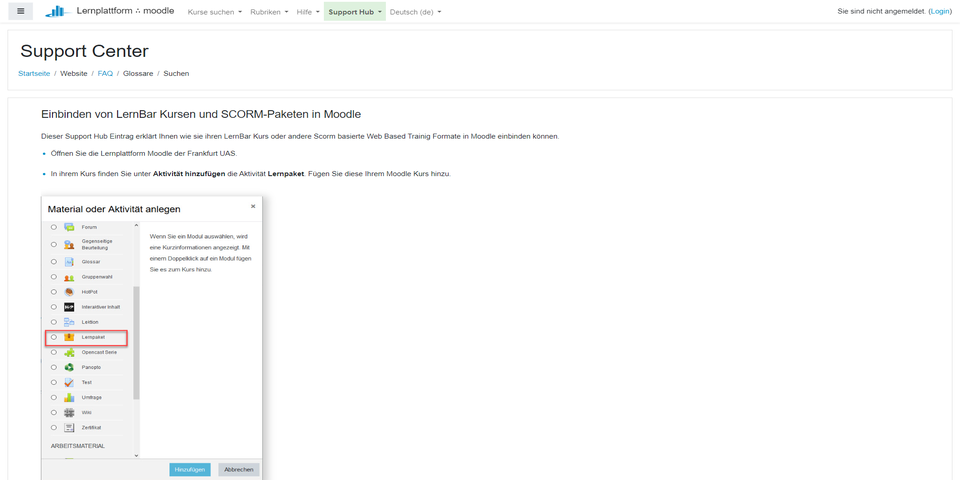Screen dimensions: 960x480
Task: Select the Interaktiver Inhalt radio button
Action: (x=54, y=307)
